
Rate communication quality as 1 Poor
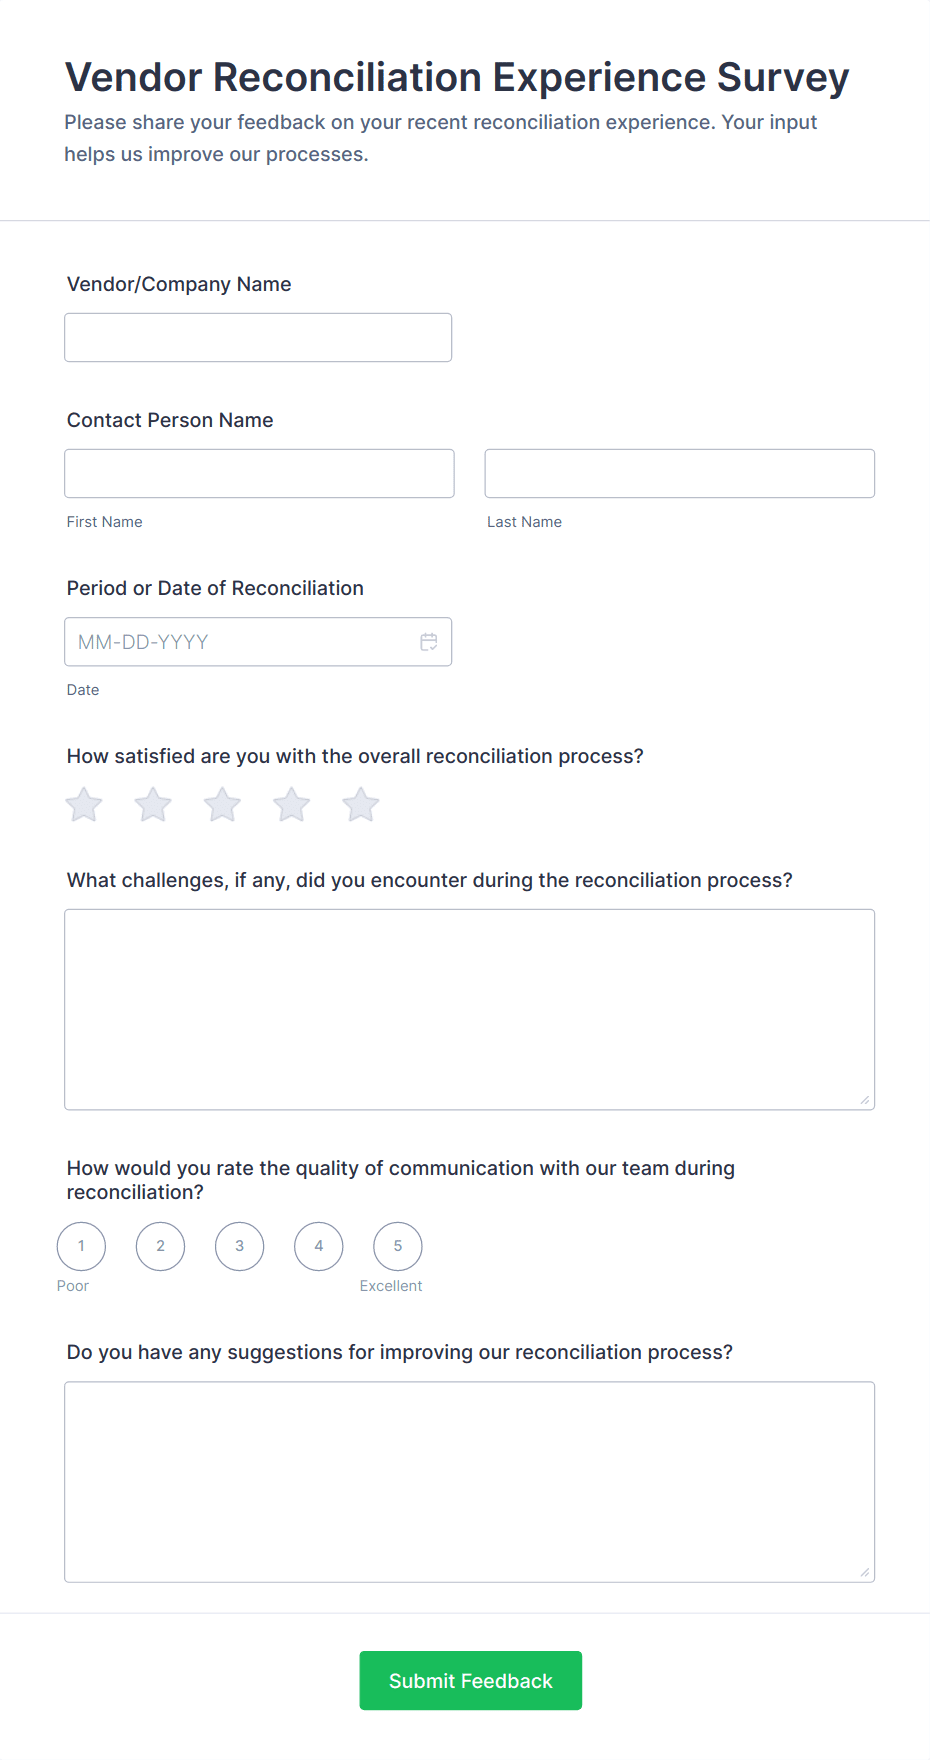(x=81, y=1246)
